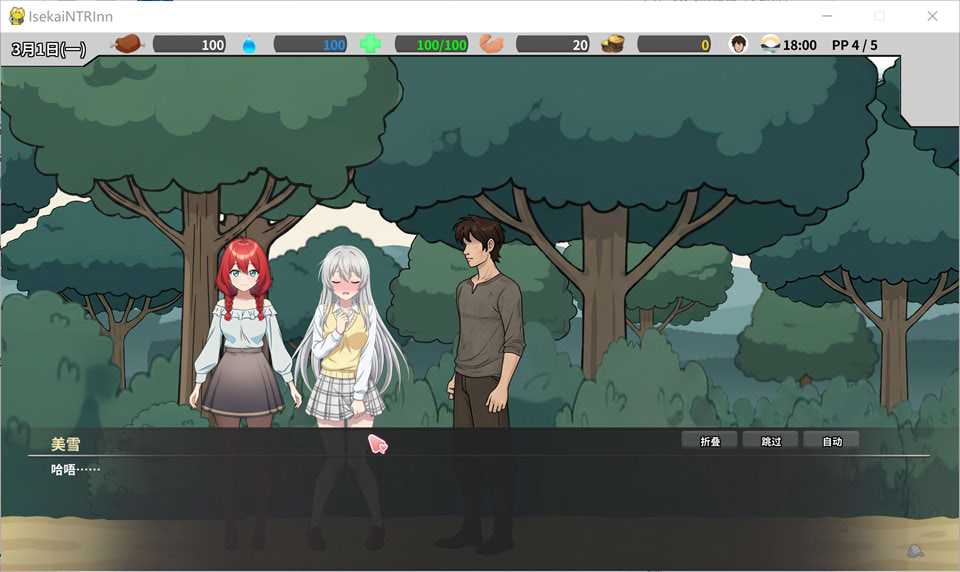The image size is (960, 572).
Task: Click the IsekaiNTRInn window title text
Action: click(x=70, y=17)
